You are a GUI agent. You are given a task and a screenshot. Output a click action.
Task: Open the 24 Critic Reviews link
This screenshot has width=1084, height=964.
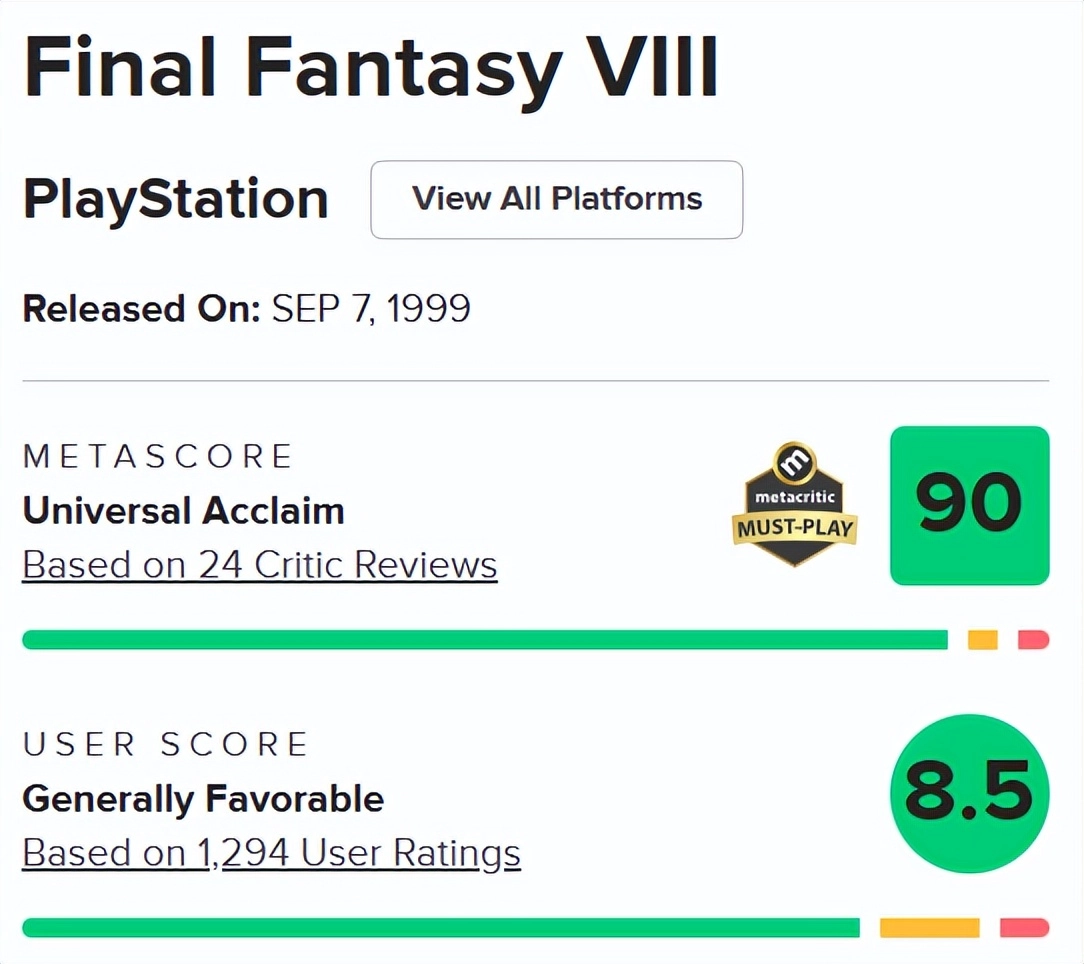[x=259, y=565]
